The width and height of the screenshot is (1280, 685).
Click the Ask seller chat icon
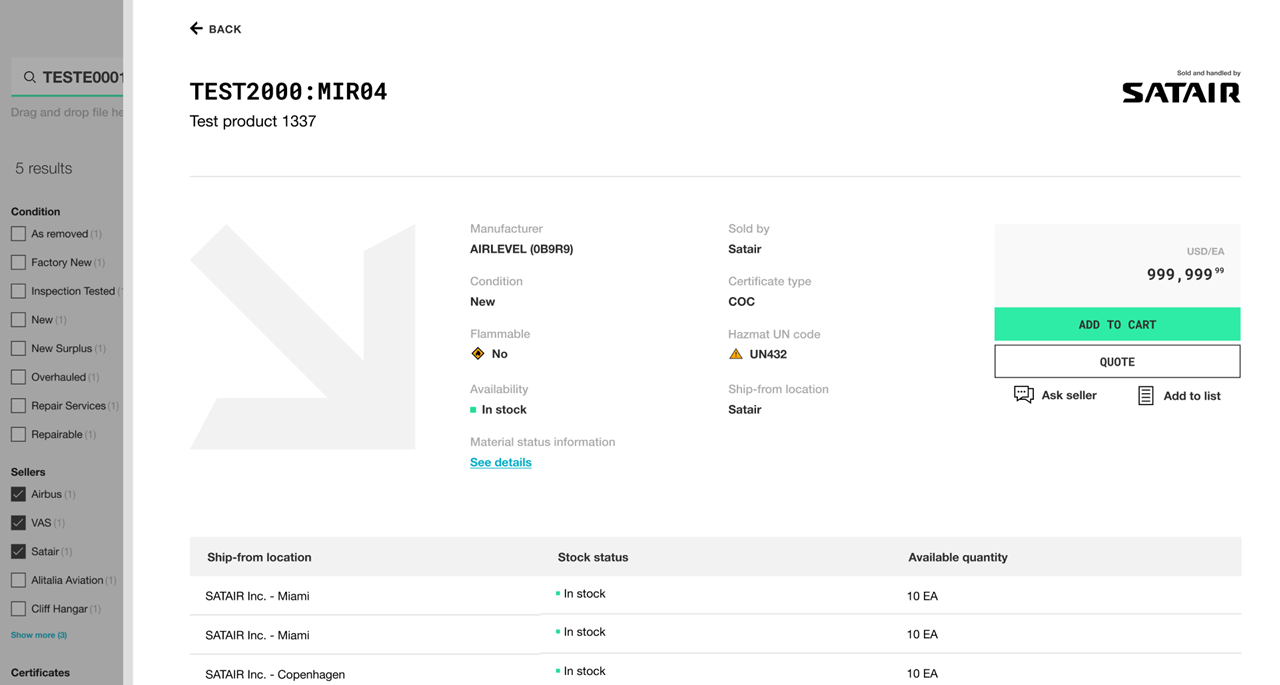1024,395
